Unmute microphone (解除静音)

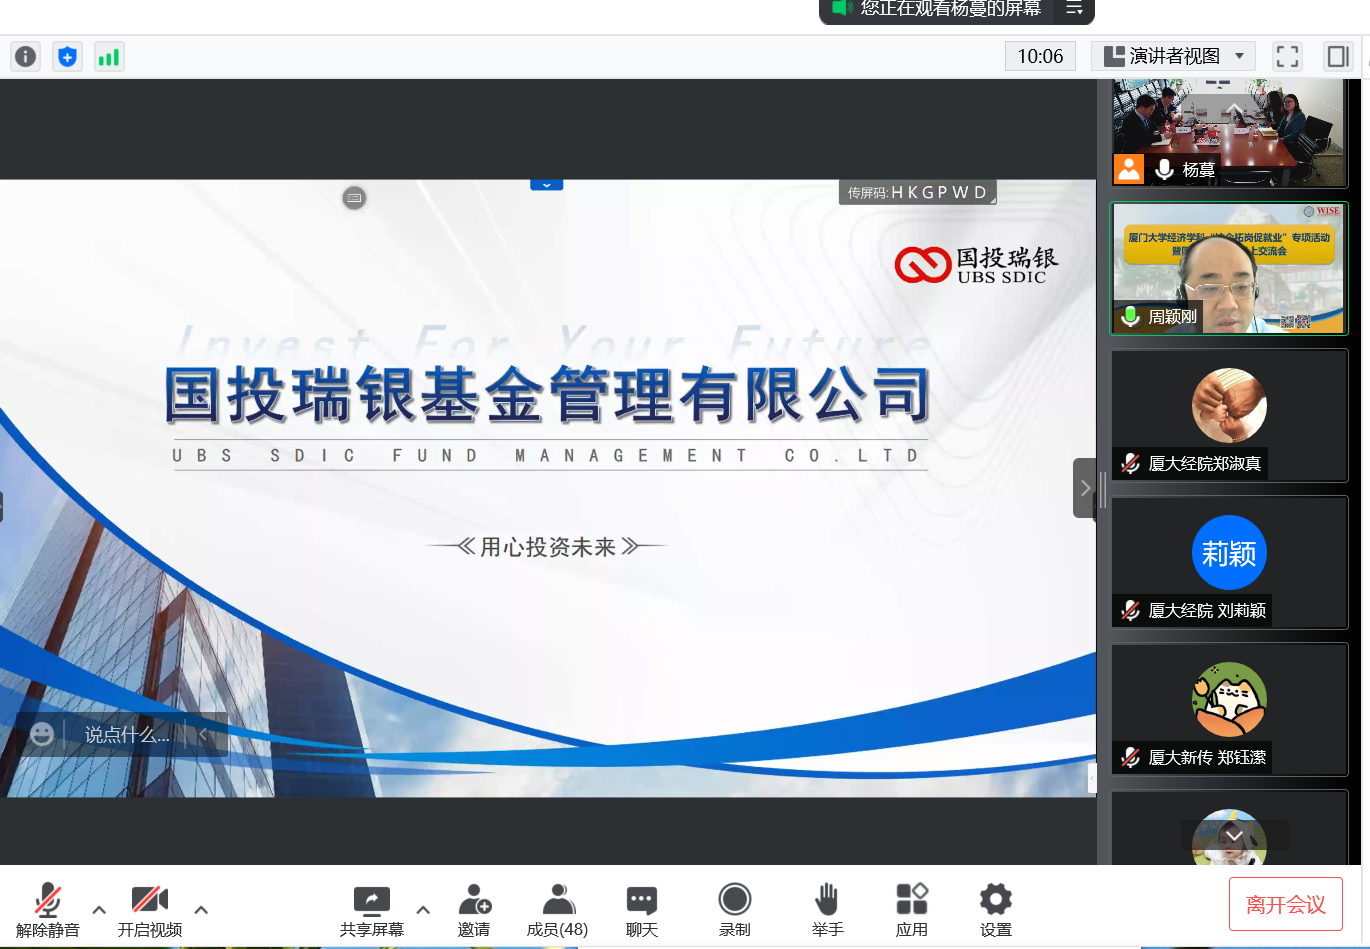tap(47, 909)
